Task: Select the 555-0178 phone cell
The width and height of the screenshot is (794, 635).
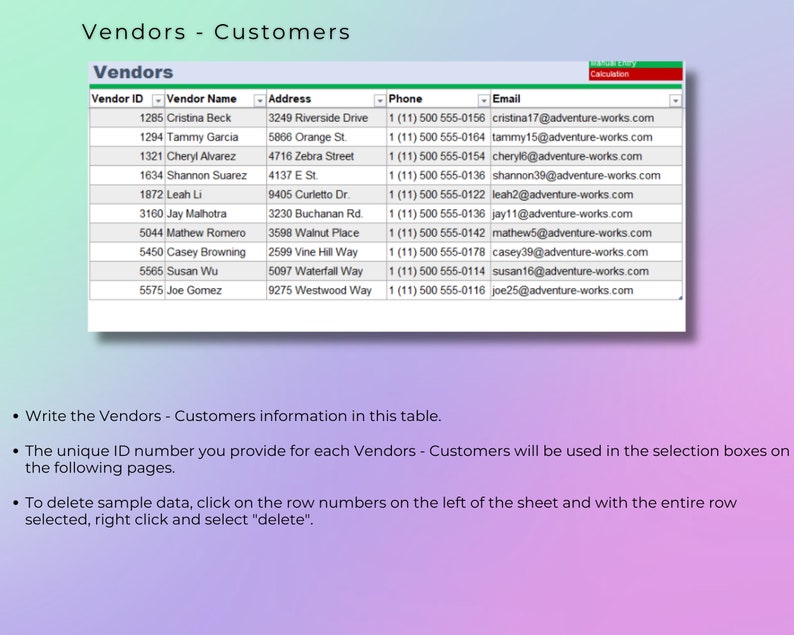Action: [x=439, y=252]
